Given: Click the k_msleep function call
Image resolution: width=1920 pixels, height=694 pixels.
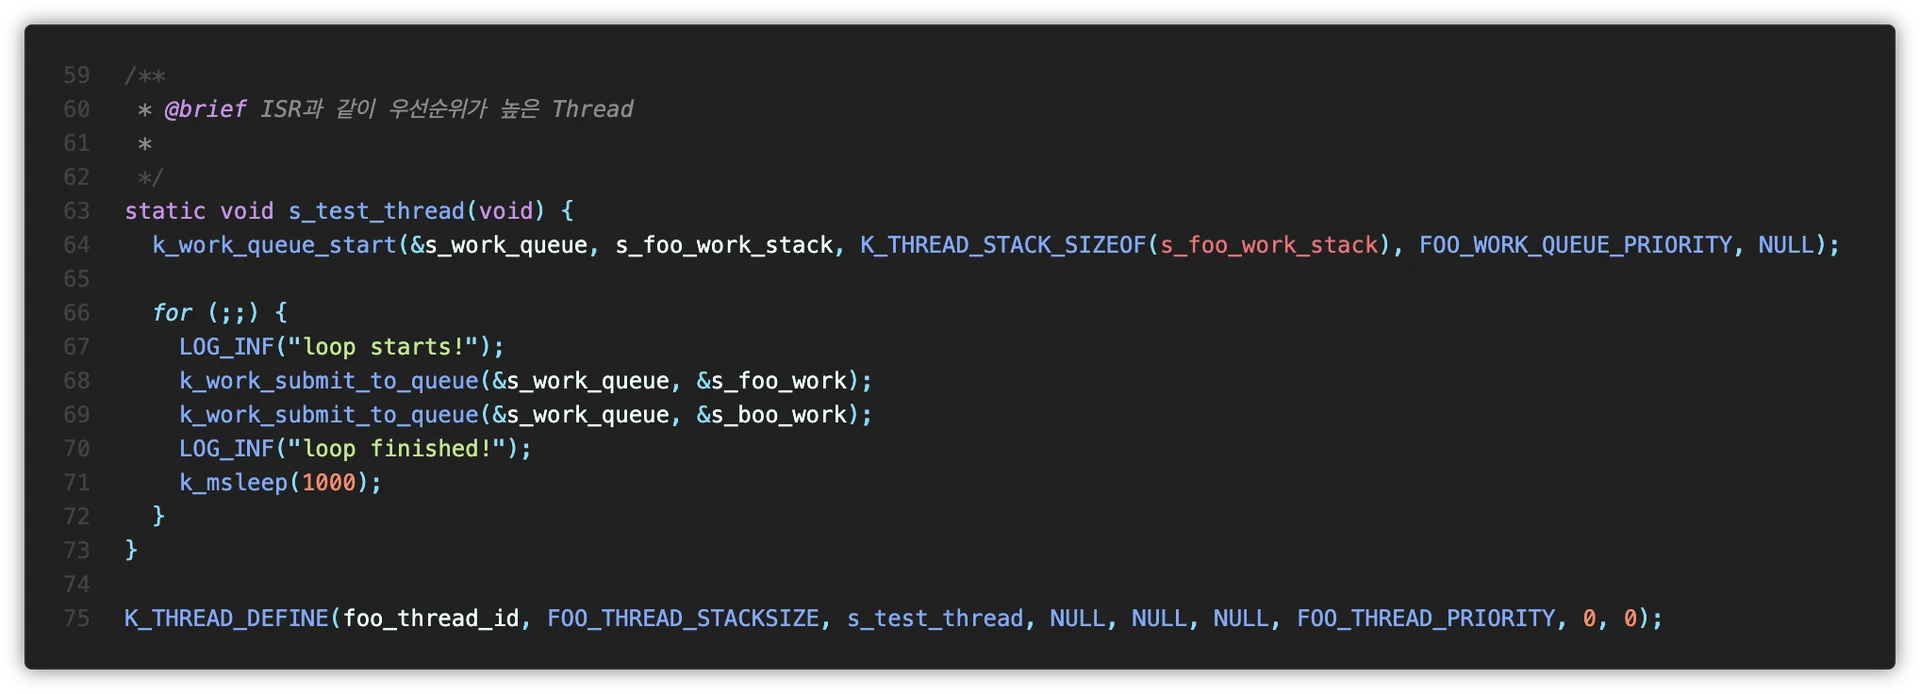Looking at the screenshot, I should coord(233,483).
